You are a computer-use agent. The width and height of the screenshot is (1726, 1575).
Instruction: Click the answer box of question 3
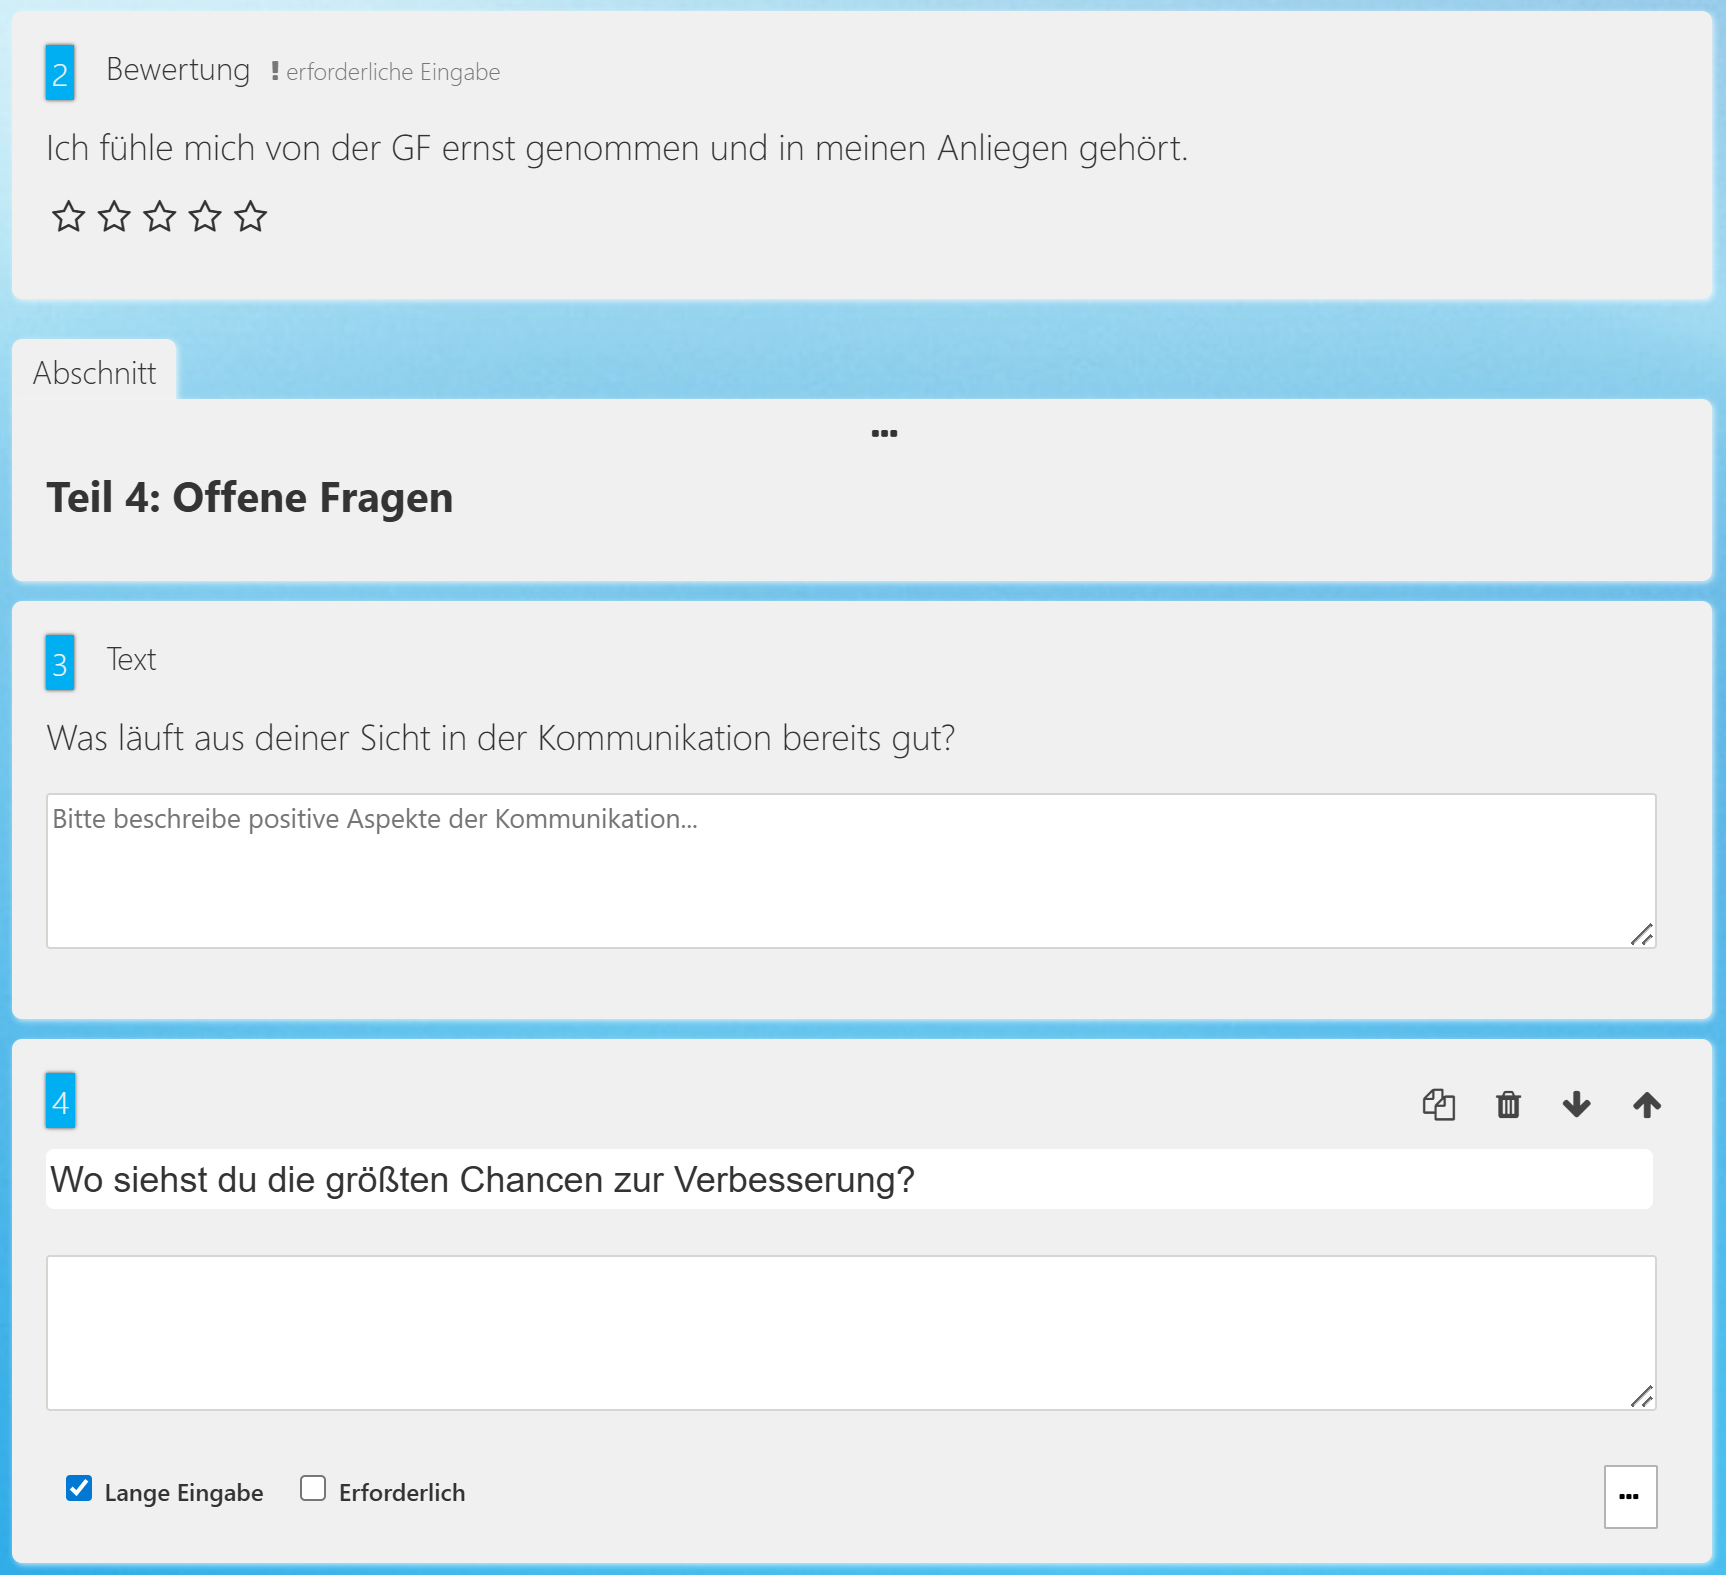(850, 870)
